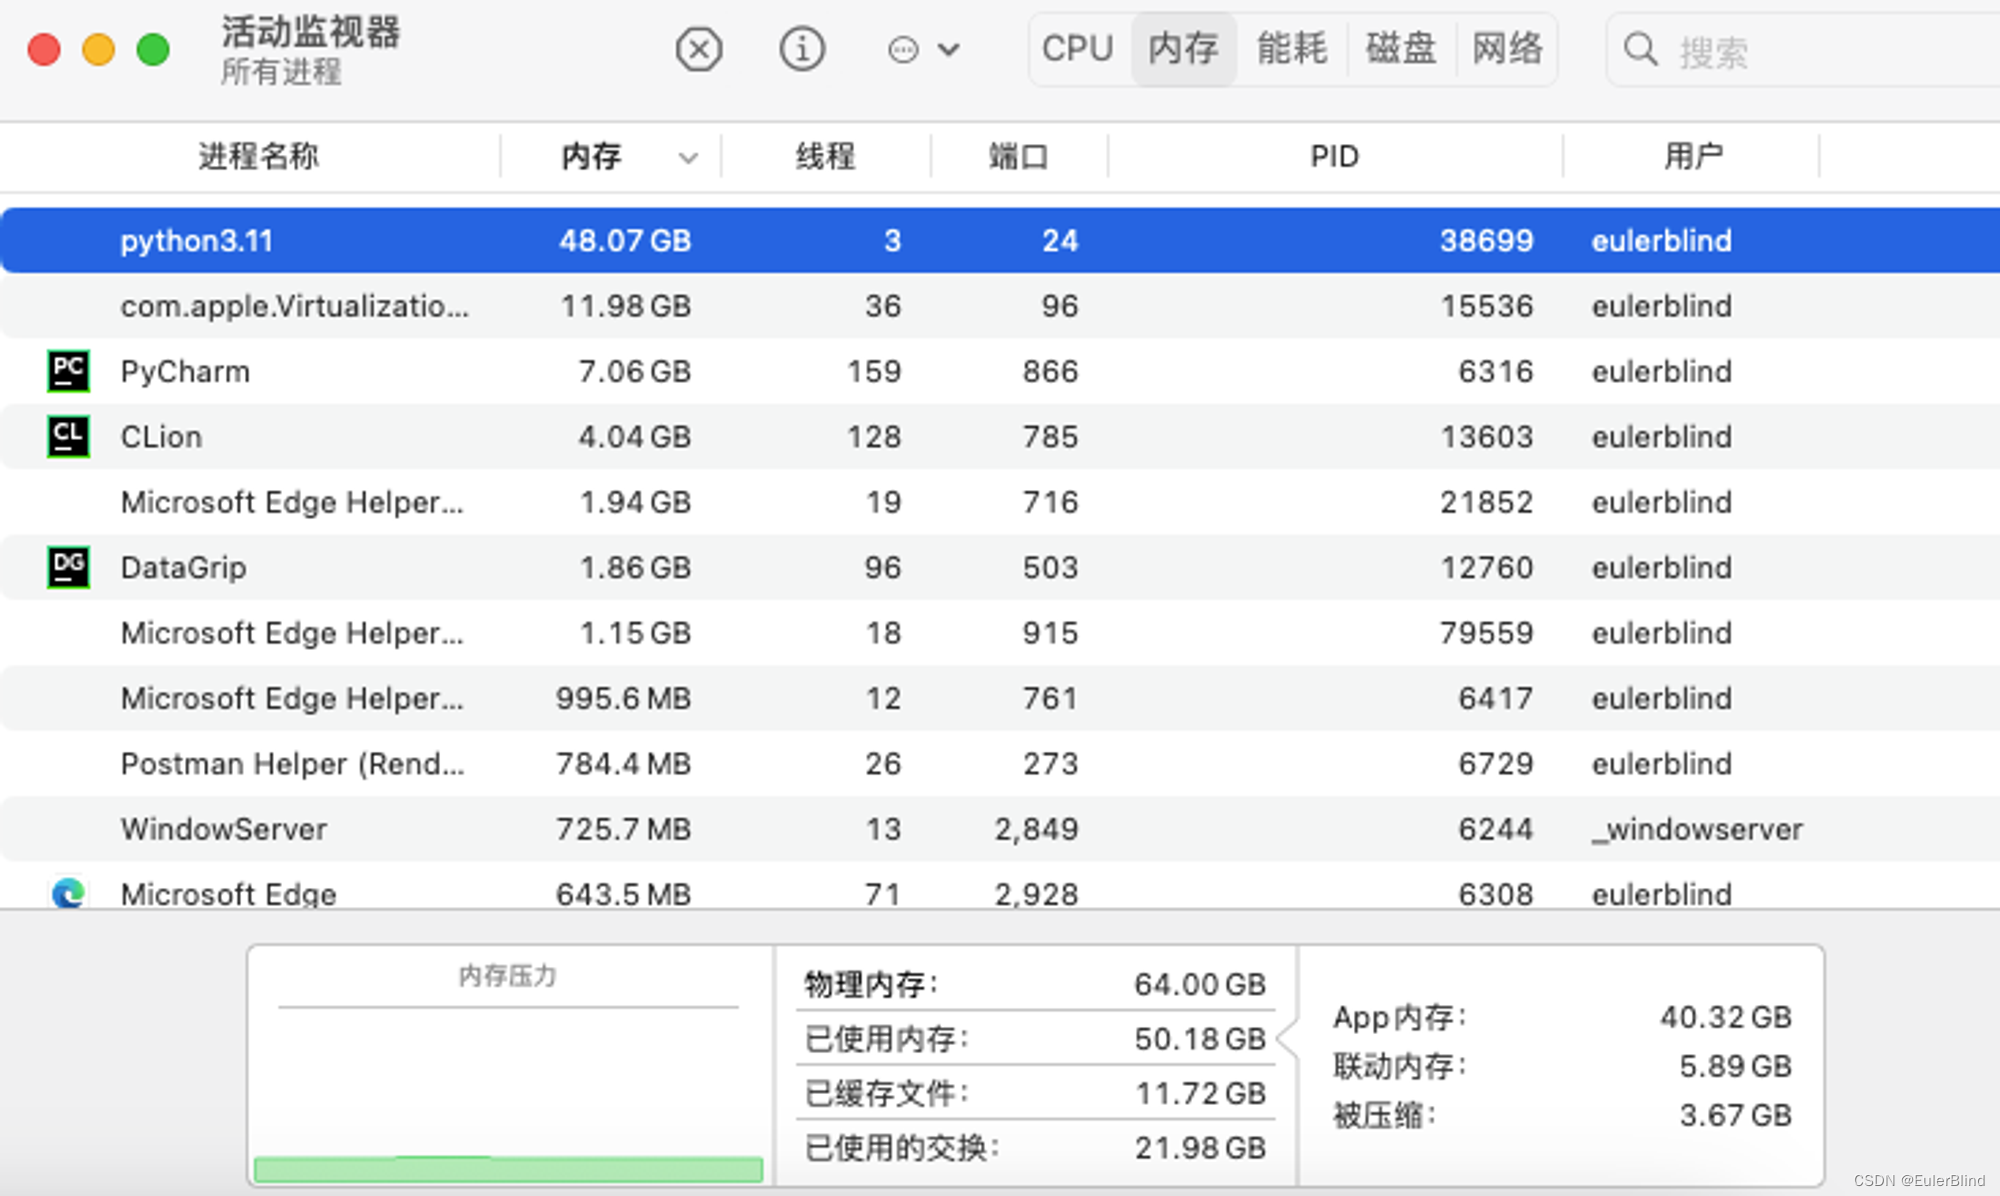The height and width of the screenshot is (1196, 2000).
Task: Sort by the 线程 column header
Action: [825, 157]
